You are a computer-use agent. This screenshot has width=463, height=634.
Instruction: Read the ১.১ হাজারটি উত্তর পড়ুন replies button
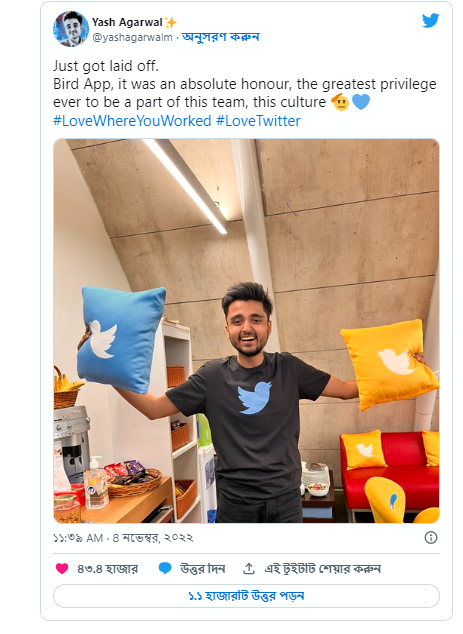coord(246,596)
